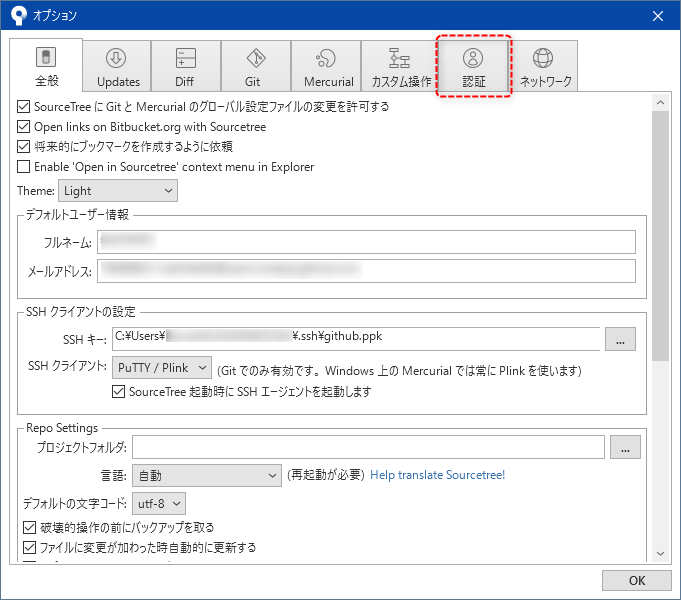
Task: Switch to the ネットワーク tab
Action: tap(544, 66)
